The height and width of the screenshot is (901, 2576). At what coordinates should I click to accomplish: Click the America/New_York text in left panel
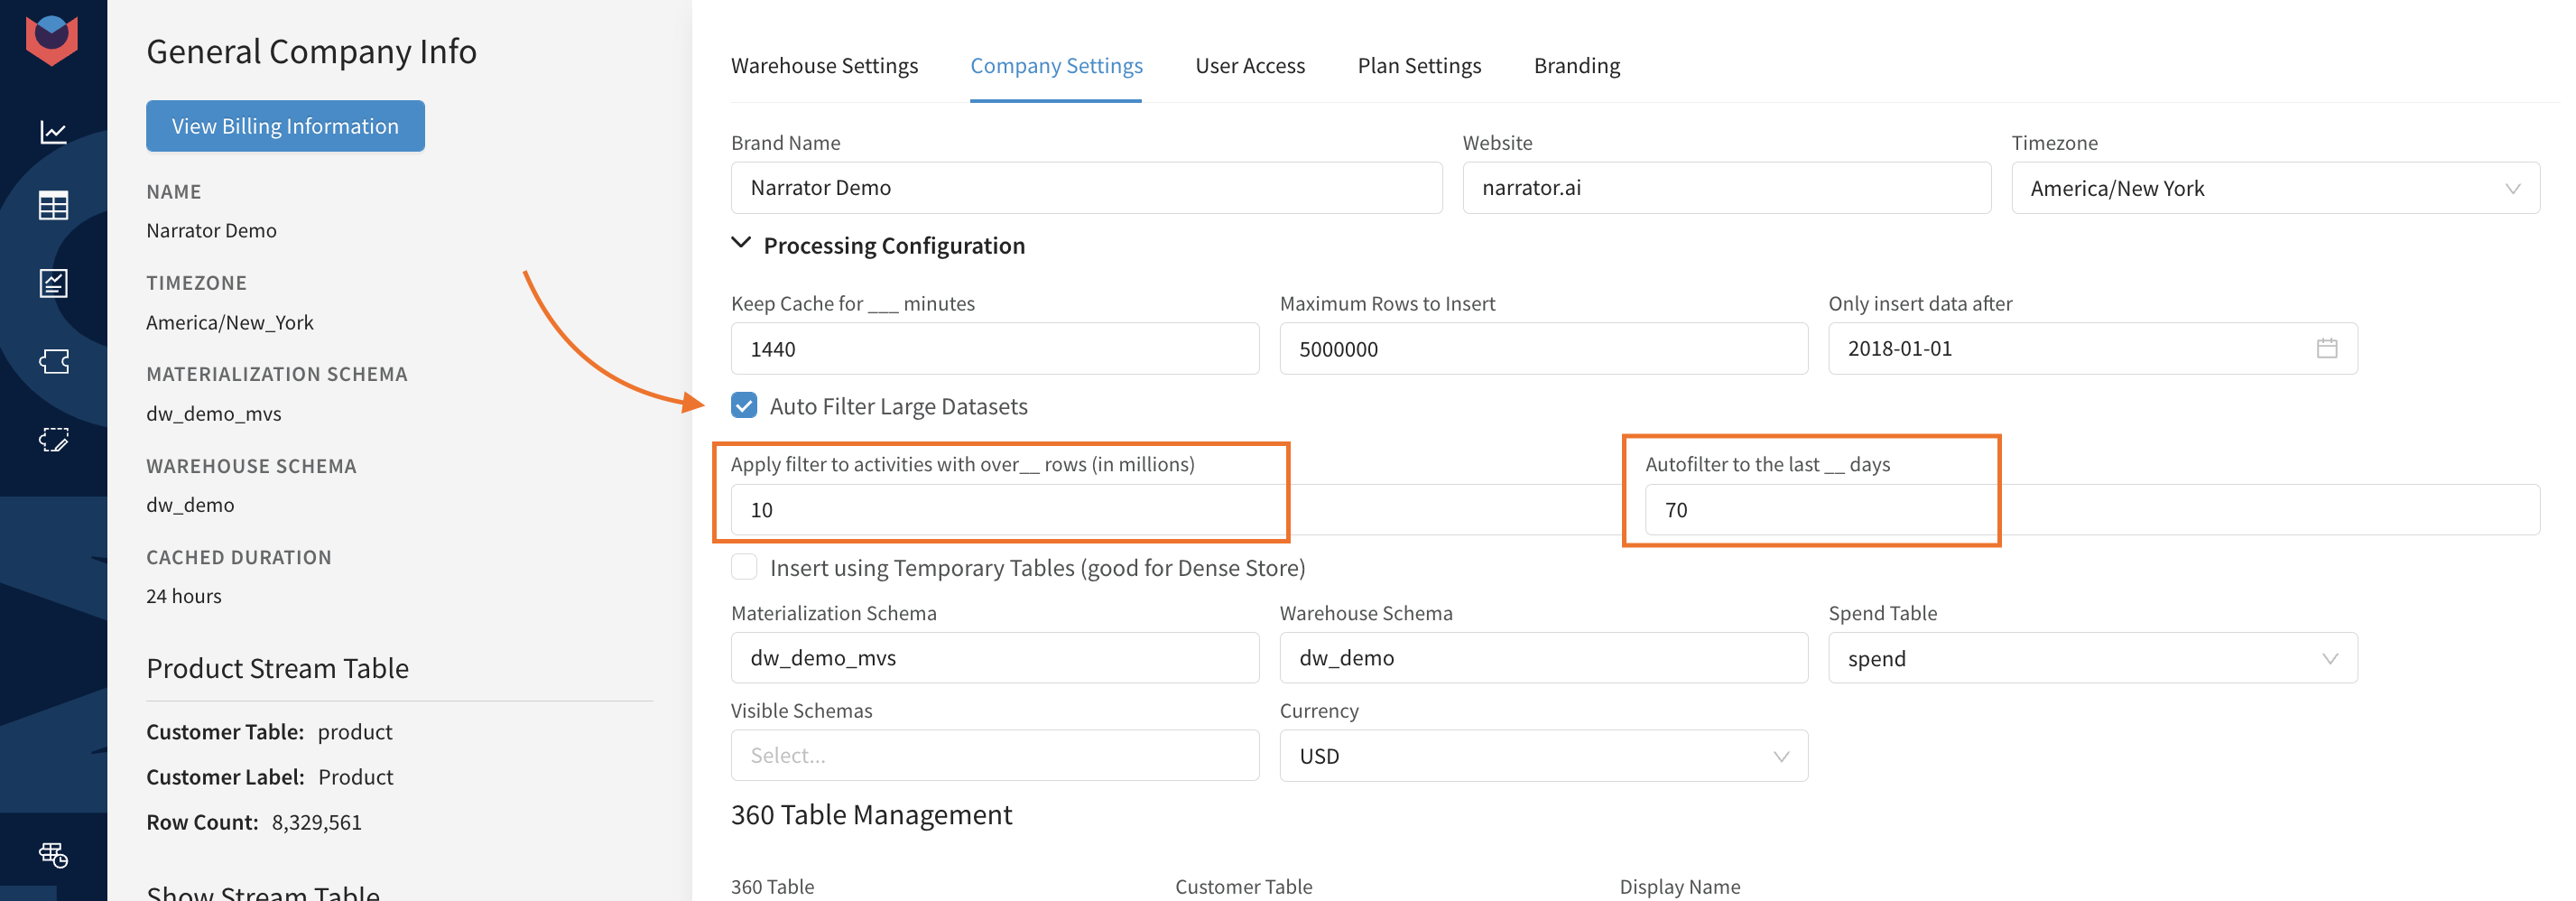(x=229, y=322)
